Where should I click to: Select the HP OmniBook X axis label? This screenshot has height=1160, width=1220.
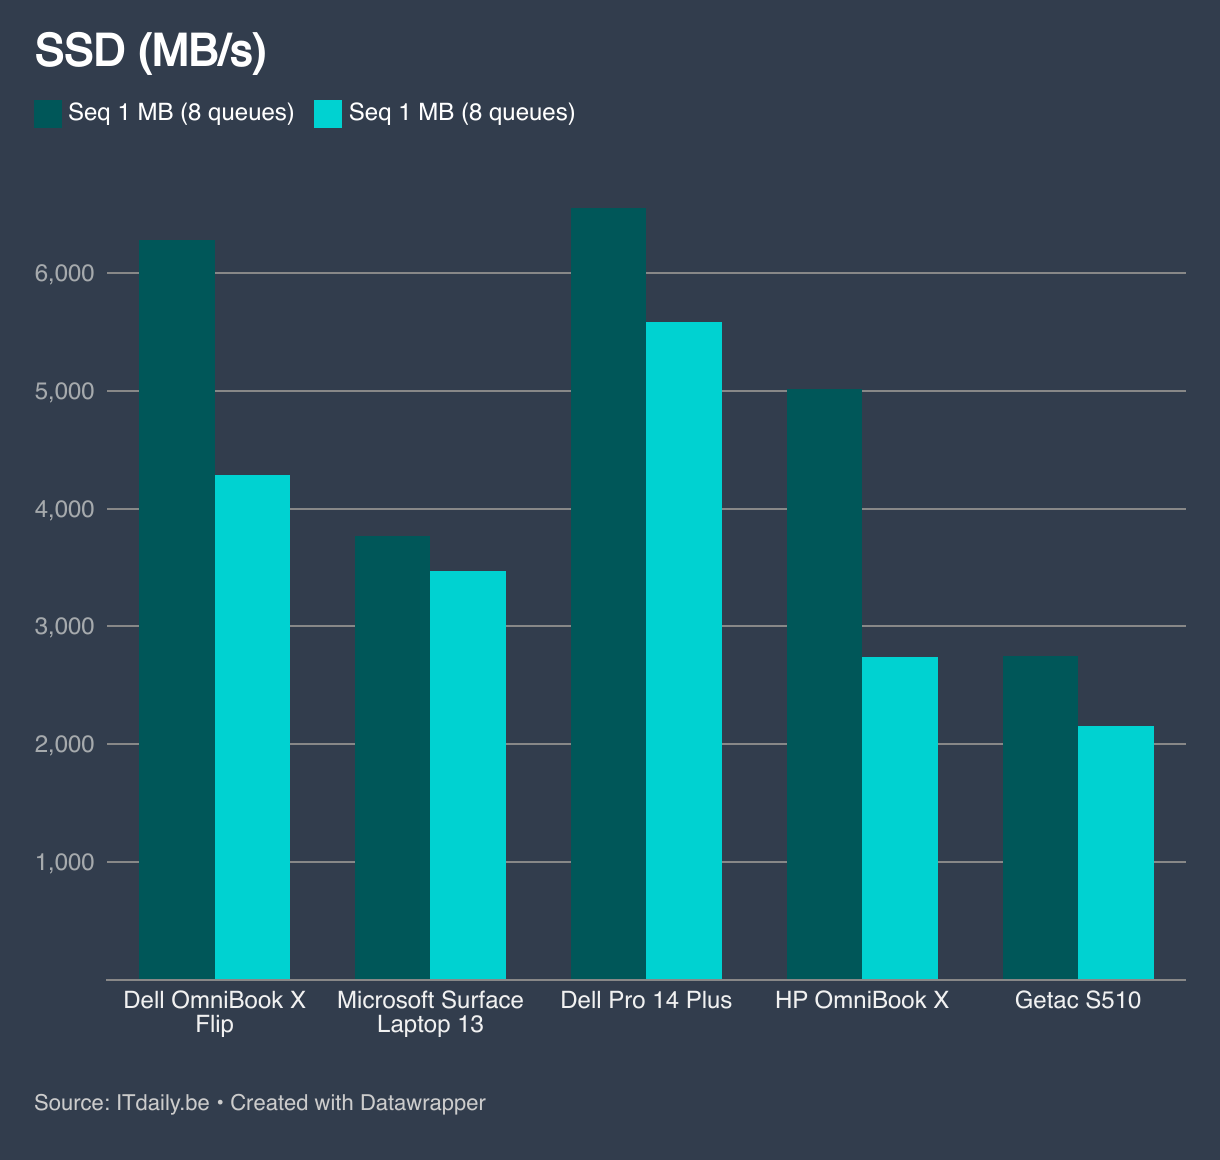point(861,1000)
